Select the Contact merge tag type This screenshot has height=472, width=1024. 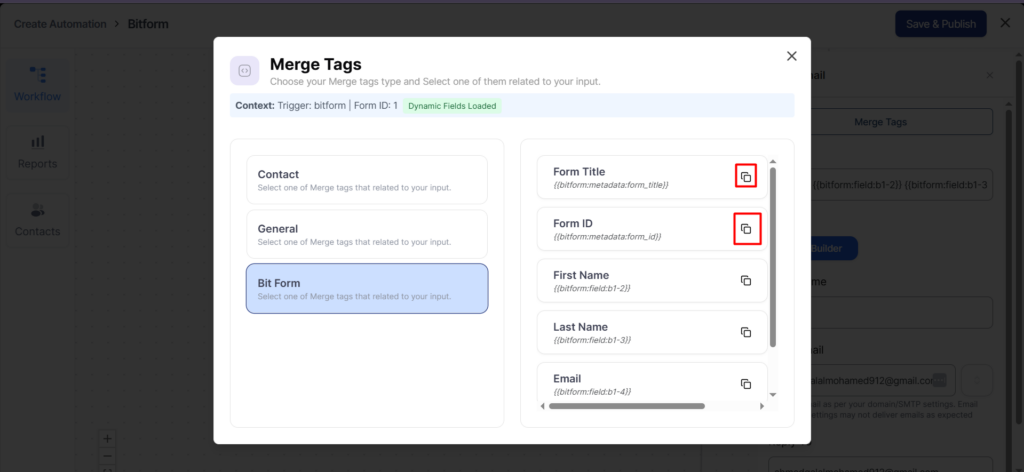[366, 180]
